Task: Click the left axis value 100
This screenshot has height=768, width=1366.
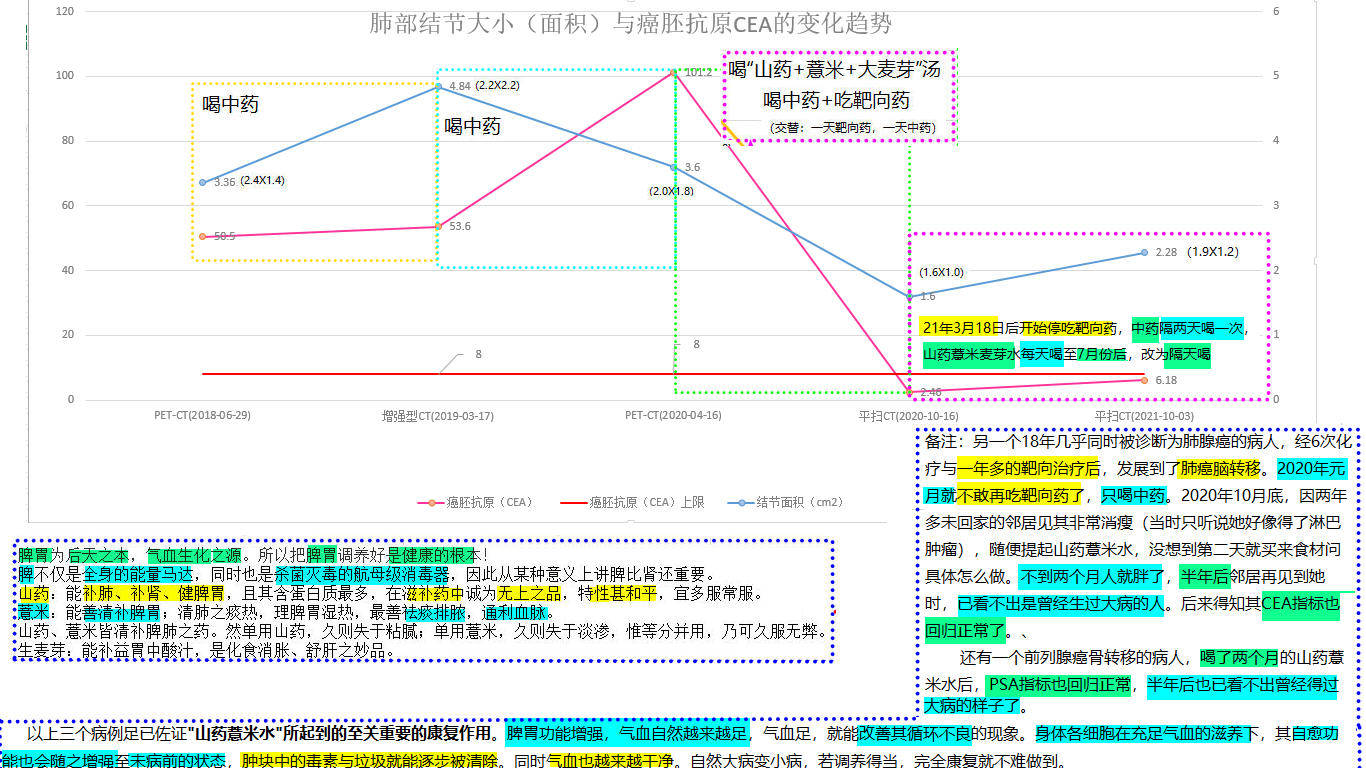Action: 65,76
